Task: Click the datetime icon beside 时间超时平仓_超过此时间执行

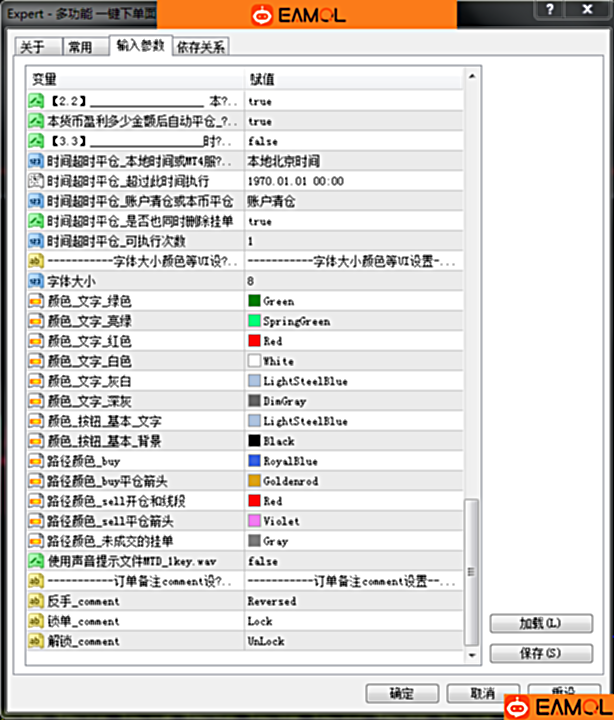Action: click(x=35, y=181)
